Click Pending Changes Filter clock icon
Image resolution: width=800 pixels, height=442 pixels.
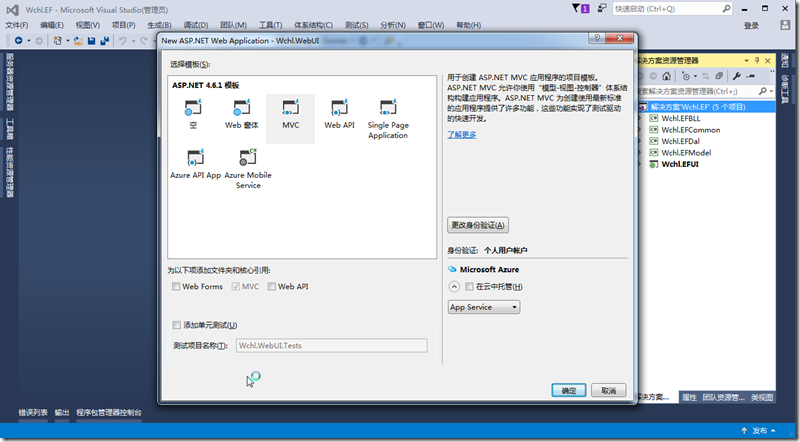click(685, 76)
